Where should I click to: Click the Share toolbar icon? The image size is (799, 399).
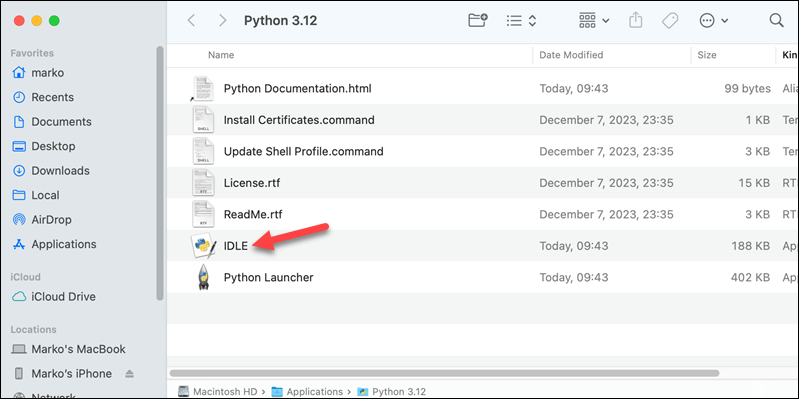[635, 20]
